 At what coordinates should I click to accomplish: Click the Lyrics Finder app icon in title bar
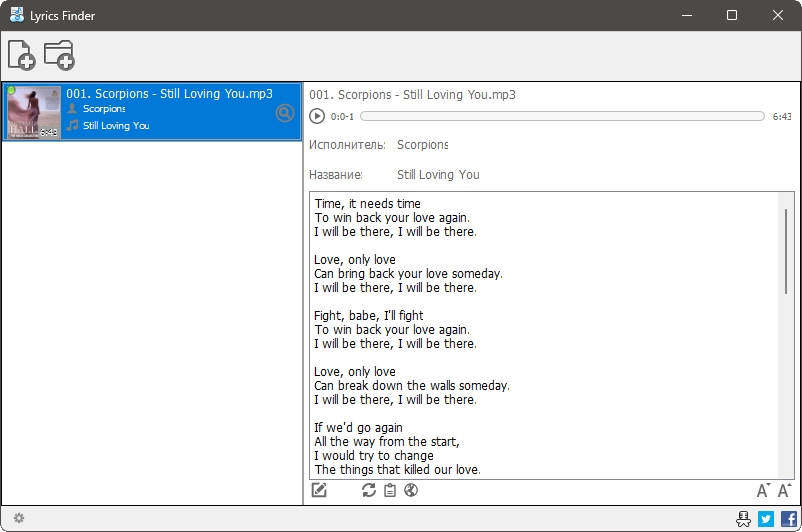coord(17,15)
